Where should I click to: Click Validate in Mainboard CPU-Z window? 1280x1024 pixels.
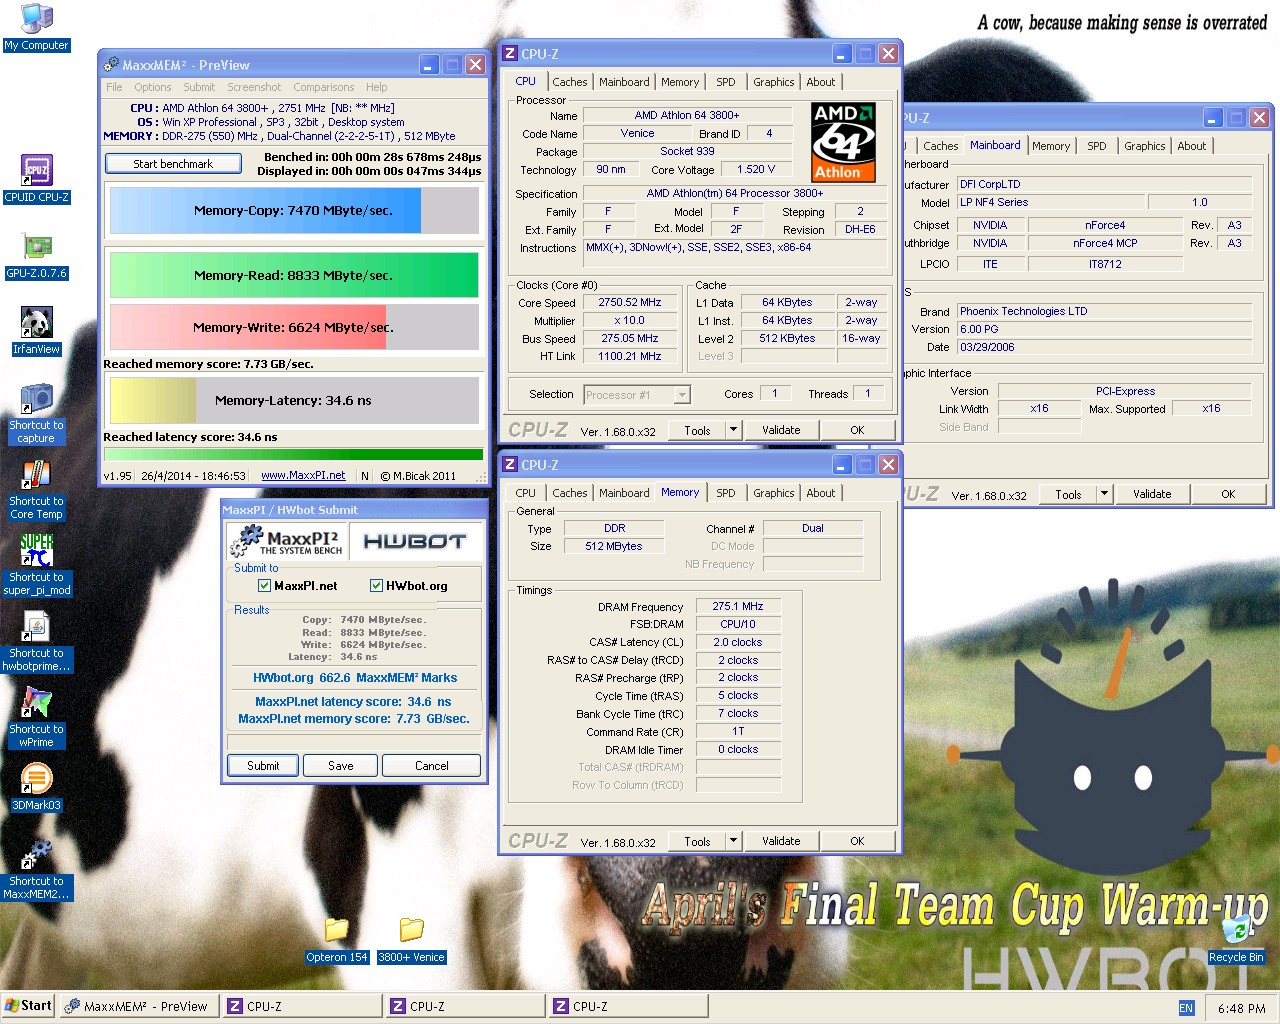point(1152,494)
